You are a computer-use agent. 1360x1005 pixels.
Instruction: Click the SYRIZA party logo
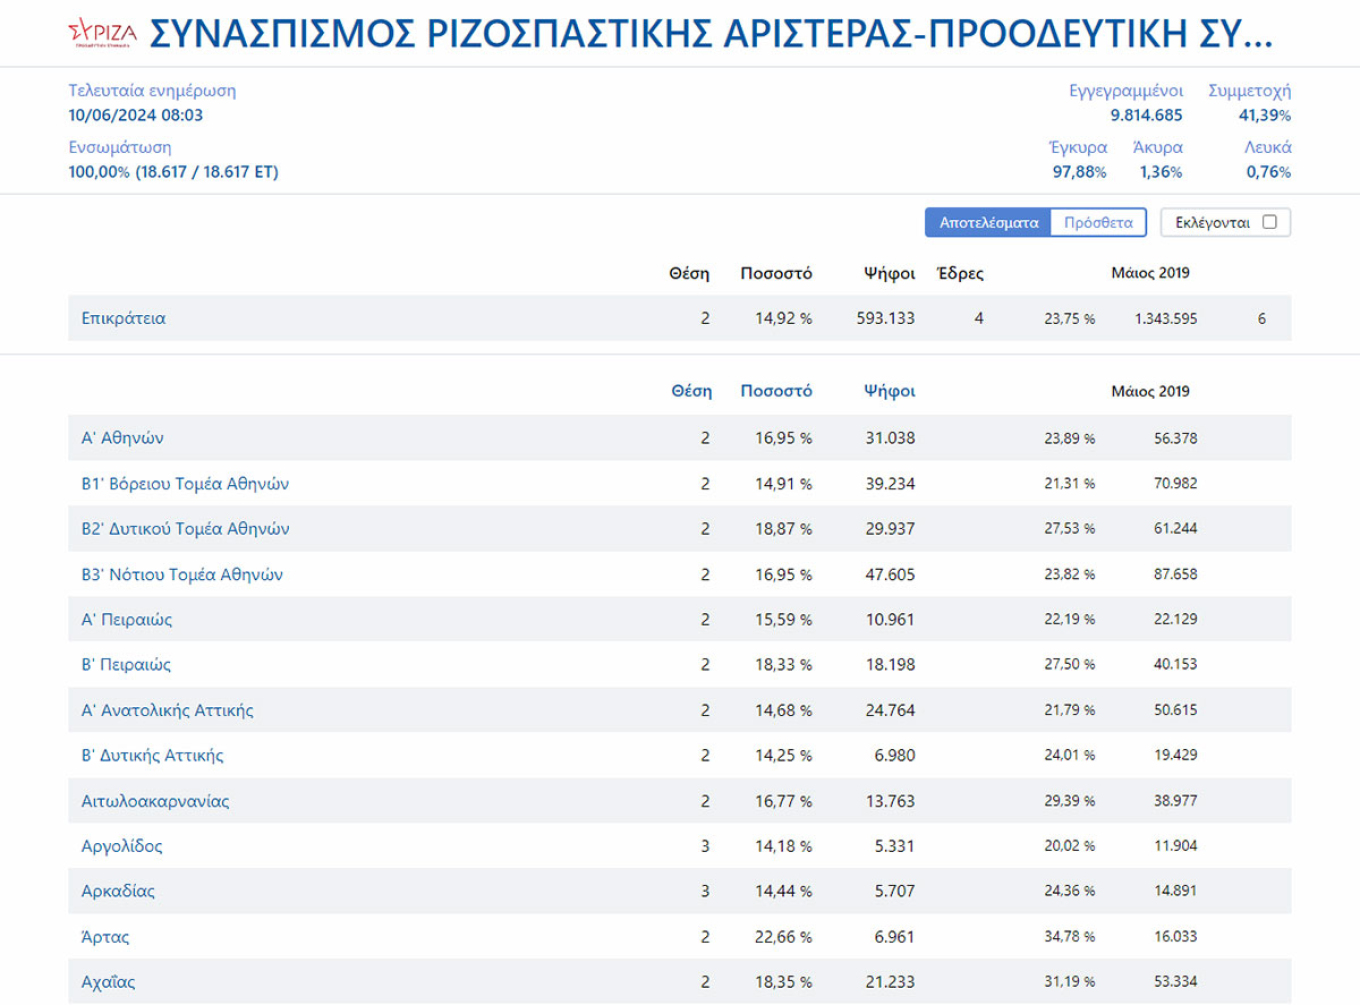pyautogui.click(x=102, y=33)
